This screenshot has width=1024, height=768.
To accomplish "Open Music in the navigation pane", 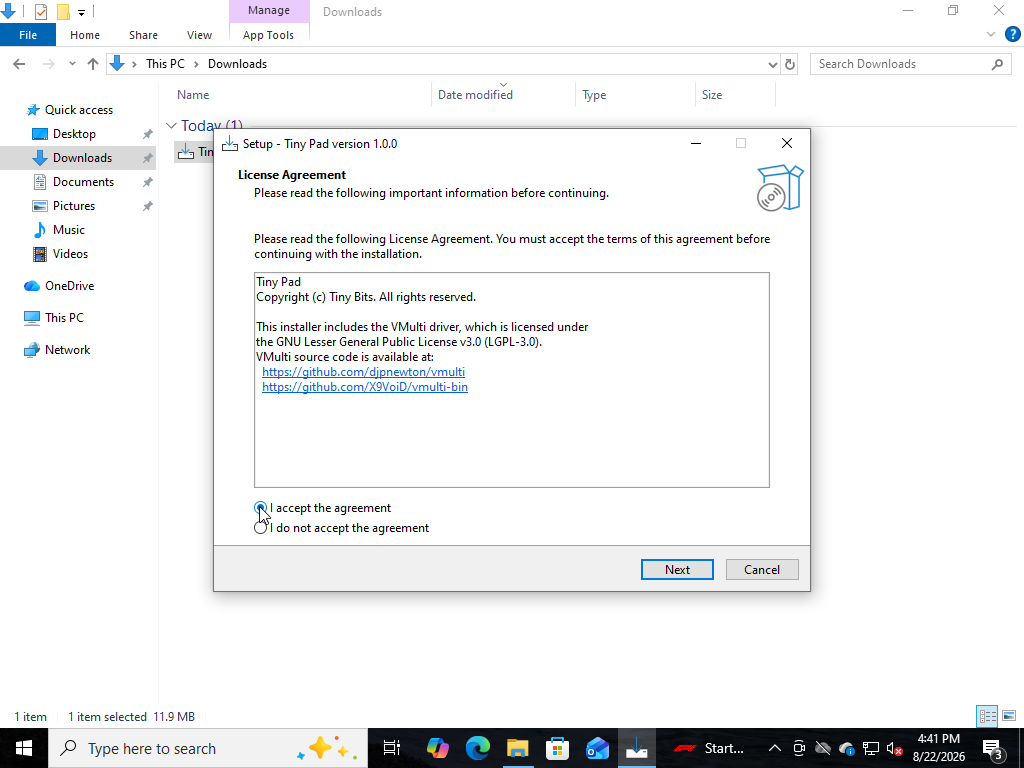I will pos(69,230).
